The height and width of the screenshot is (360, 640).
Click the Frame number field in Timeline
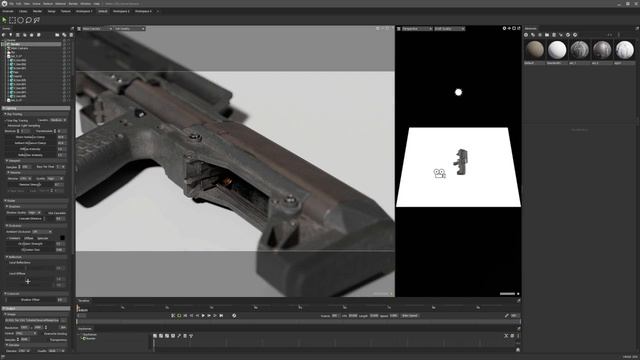tap(335, 316)
